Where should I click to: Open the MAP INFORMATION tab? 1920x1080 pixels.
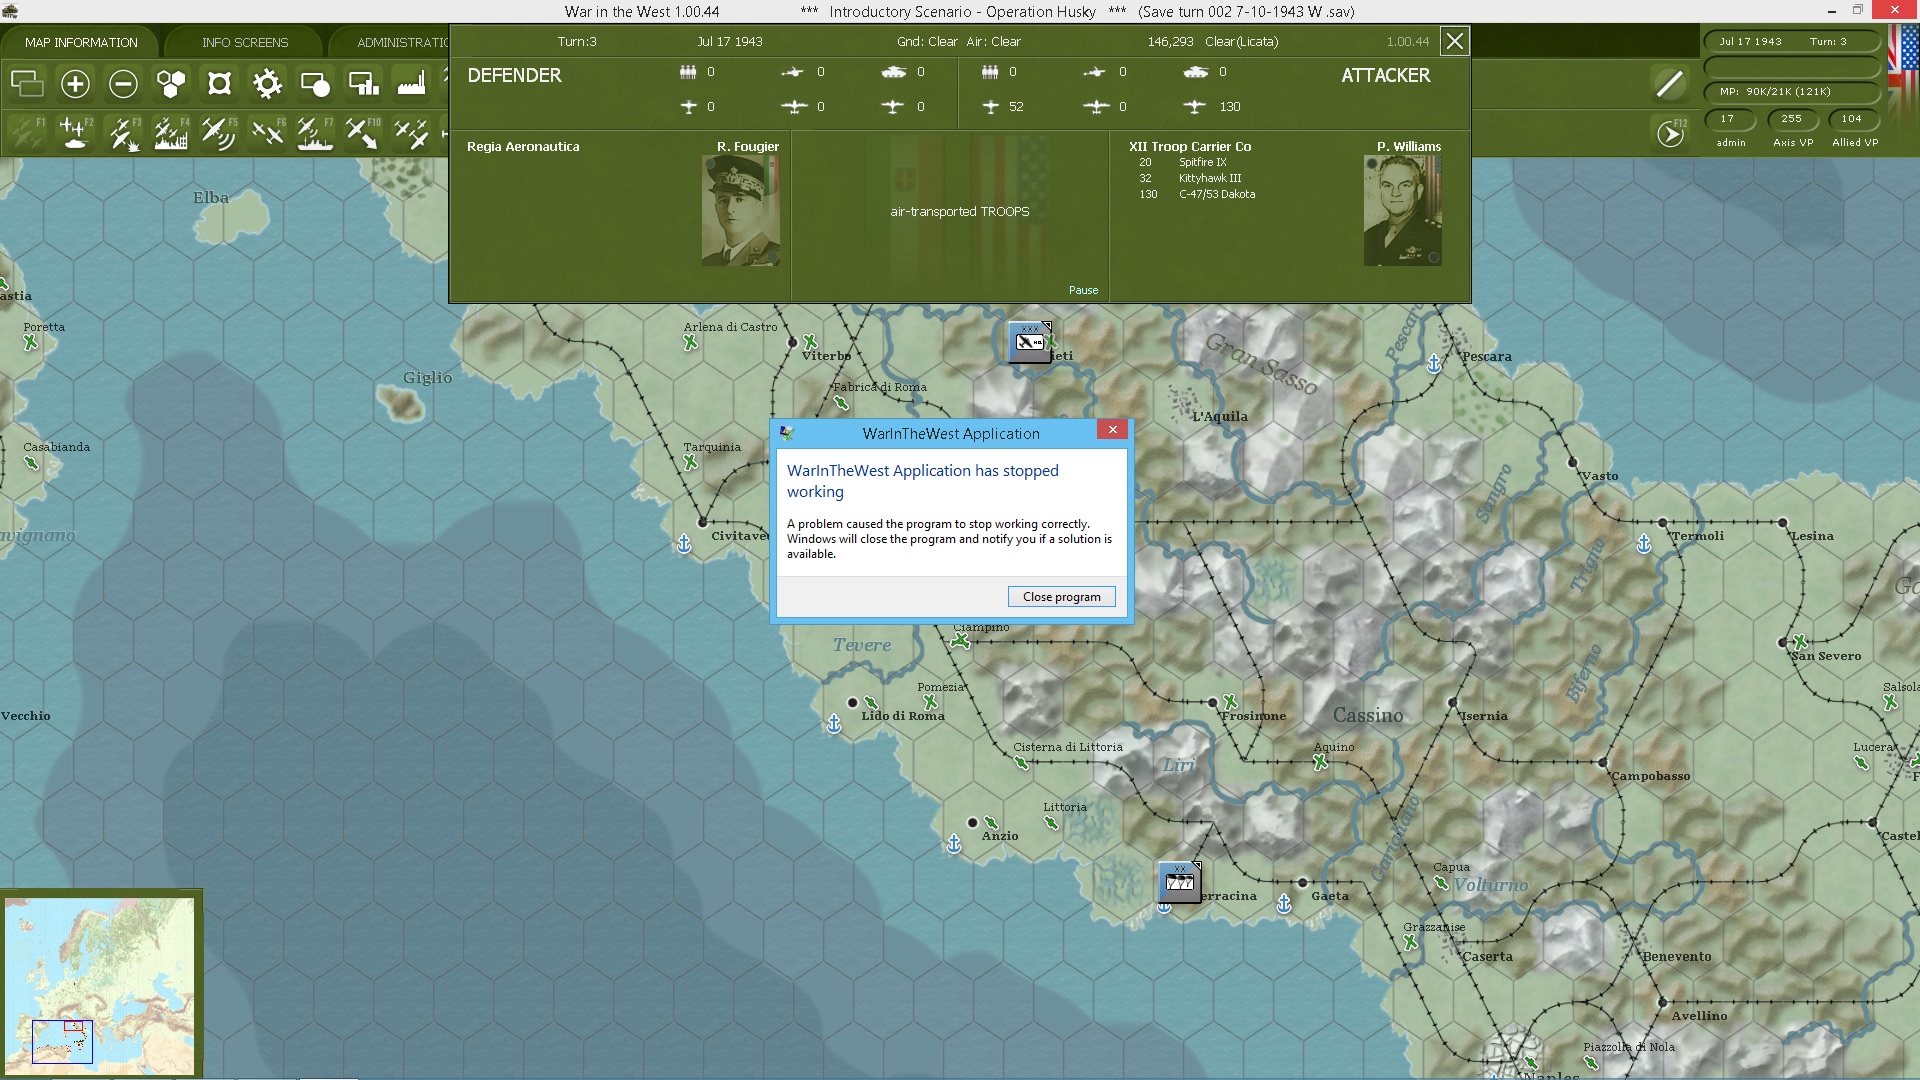click(x=81, y=42)
